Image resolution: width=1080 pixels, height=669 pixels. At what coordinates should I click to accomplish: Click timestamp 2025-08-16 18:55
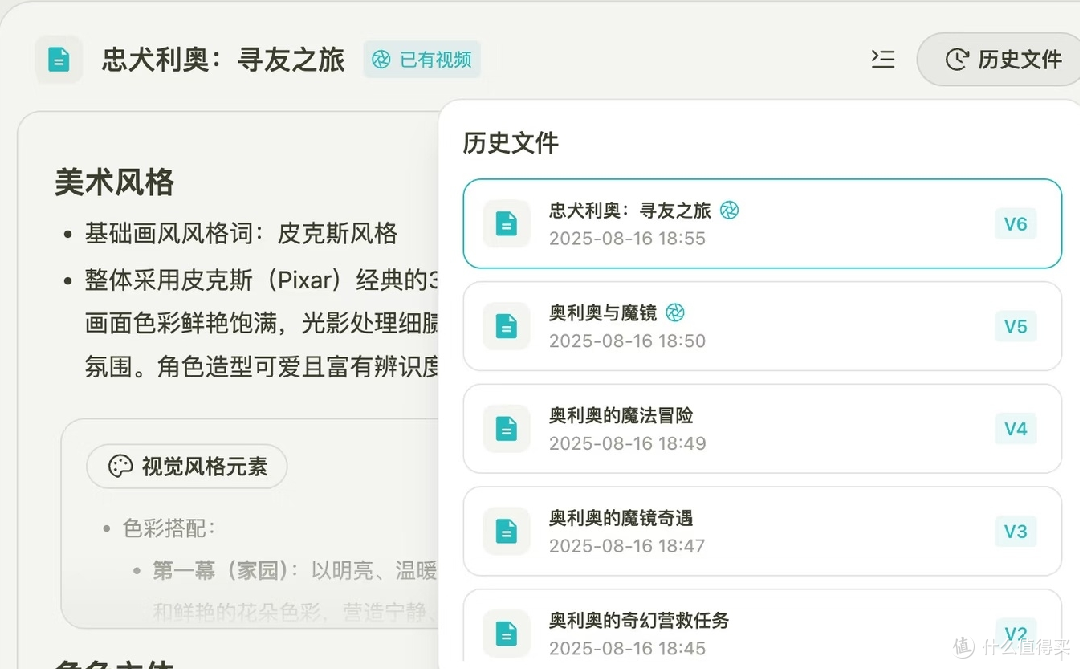(x=627, y=238)
